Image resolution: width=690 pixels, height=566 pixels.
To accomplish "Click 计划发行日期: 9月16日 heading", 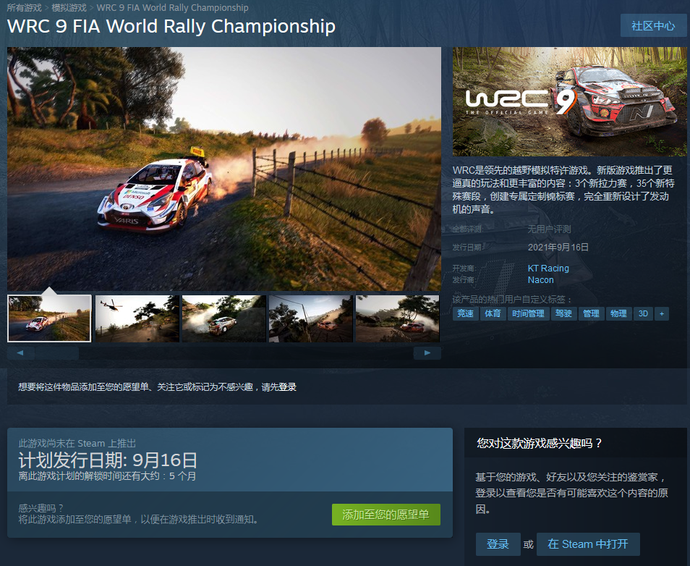I will [108, 460].
